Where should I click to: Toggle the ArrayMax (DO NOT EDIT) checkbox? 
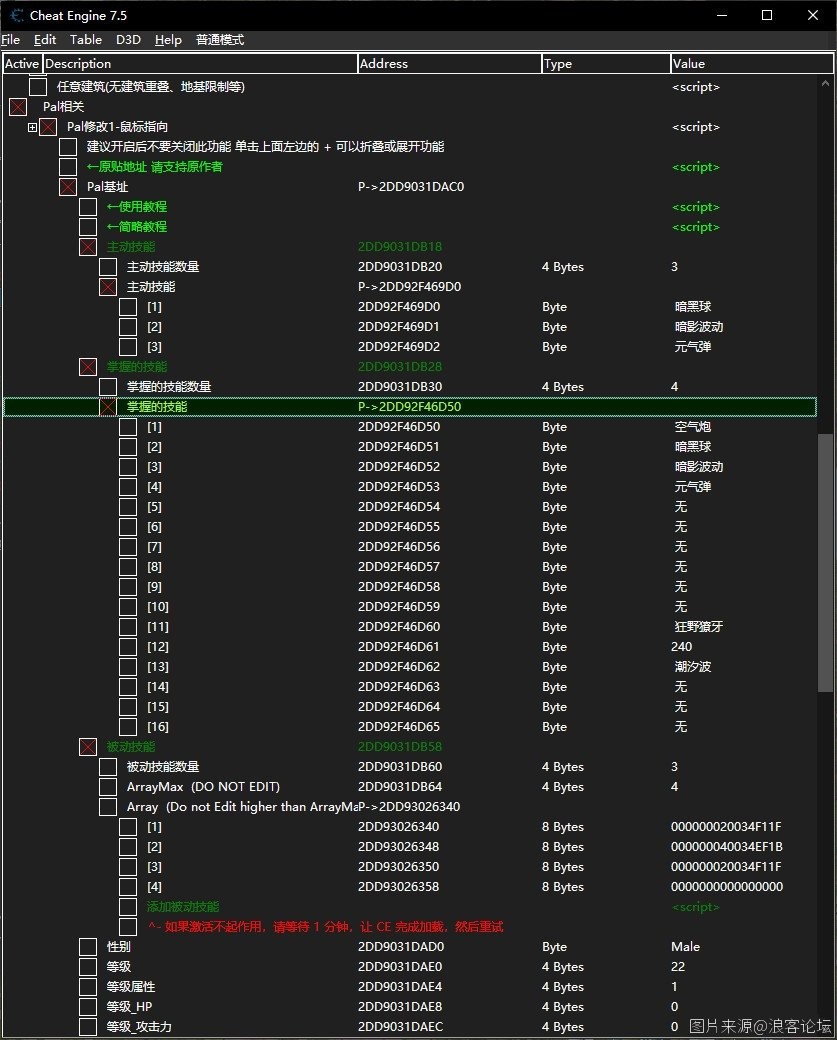107,787
